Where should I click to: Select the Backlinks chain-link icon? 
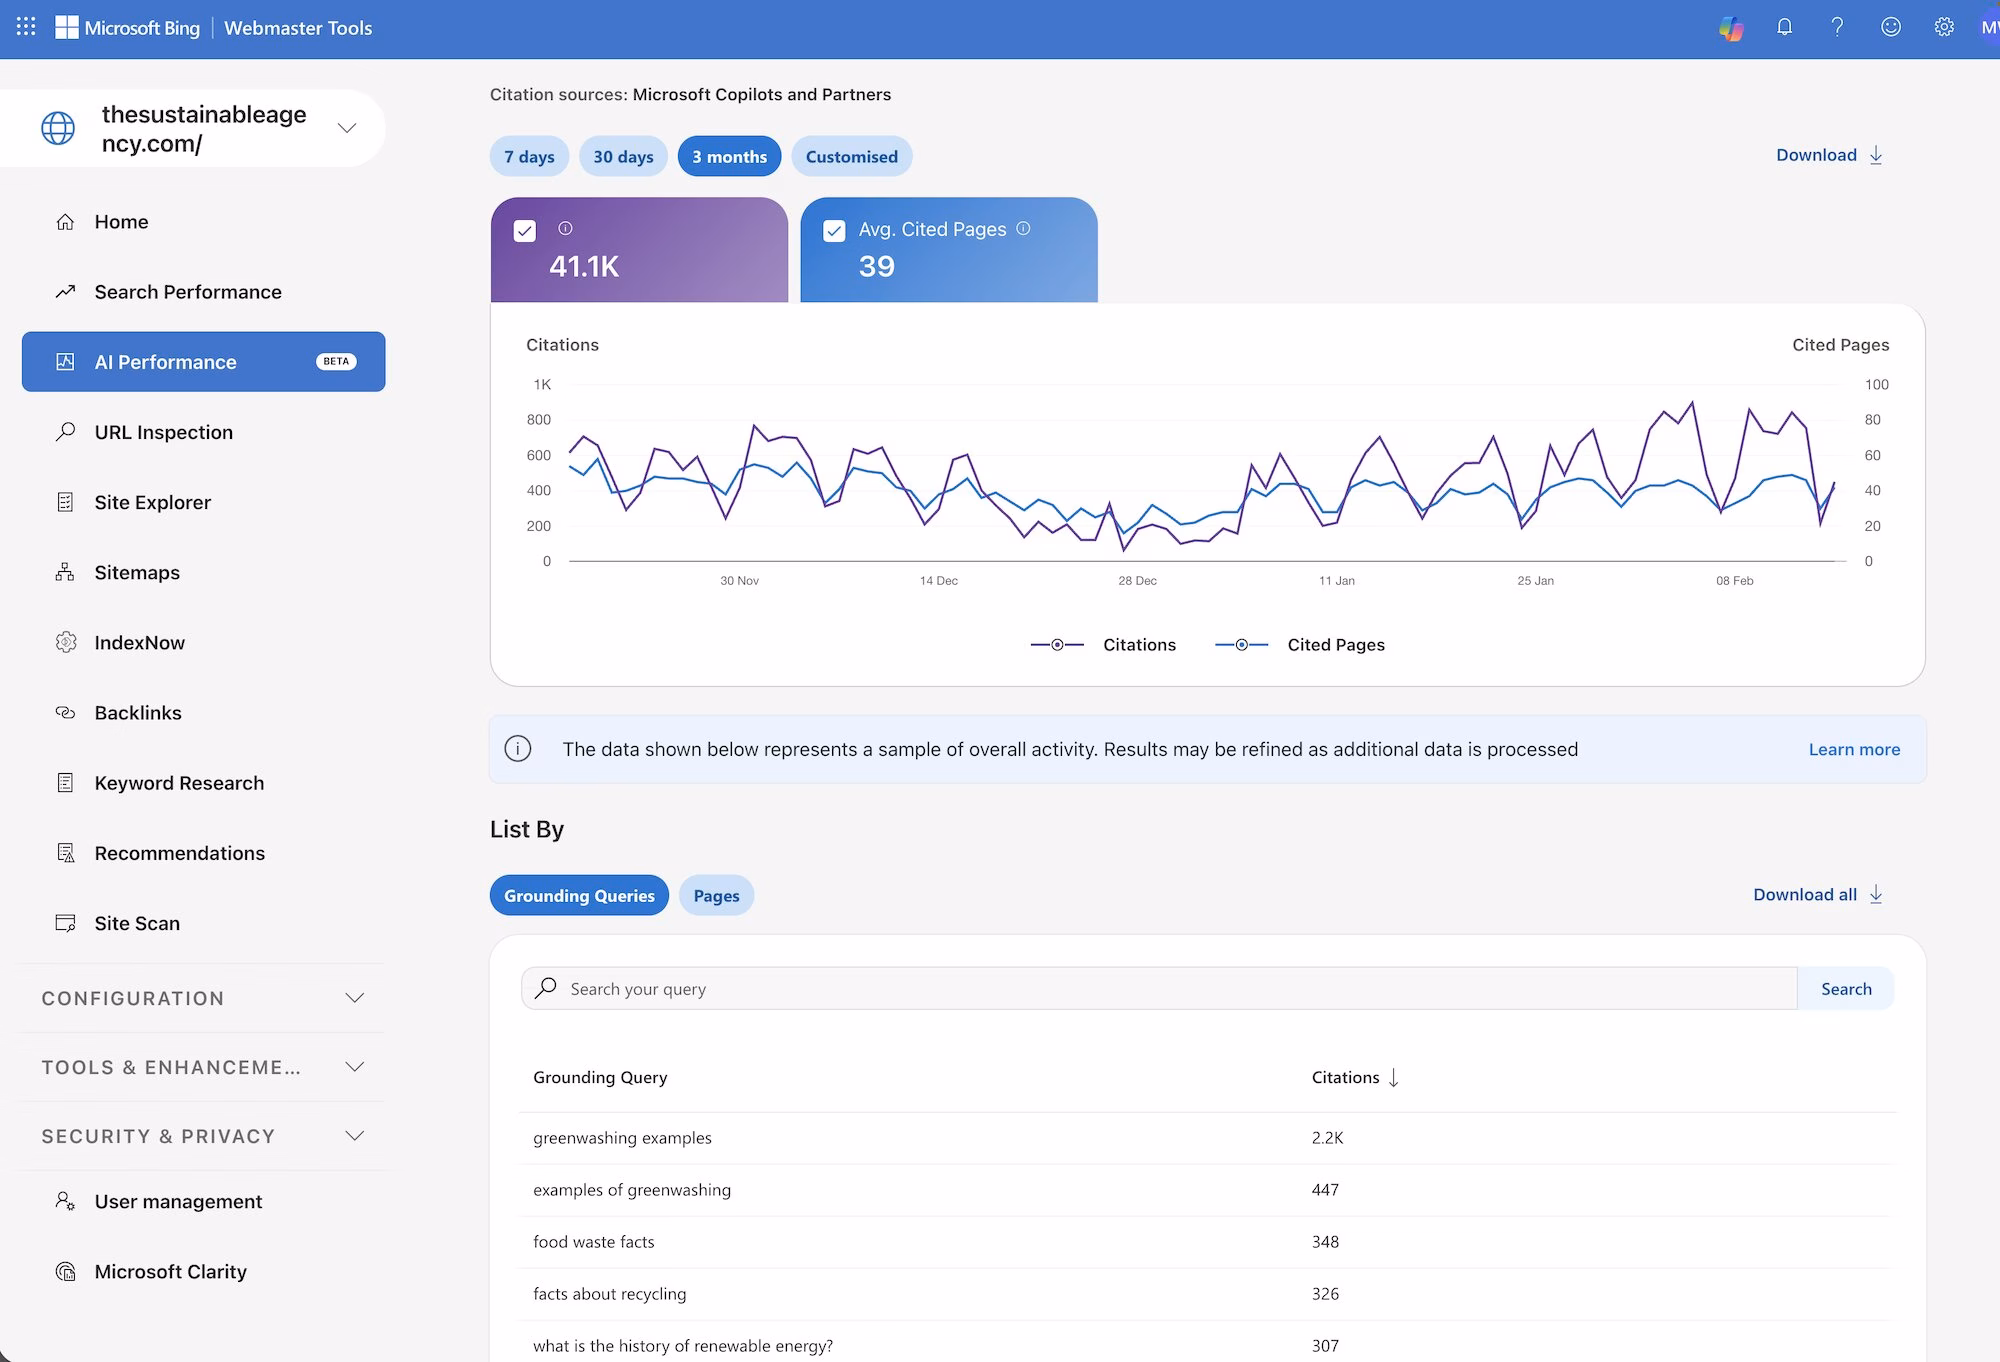(65, 712)
